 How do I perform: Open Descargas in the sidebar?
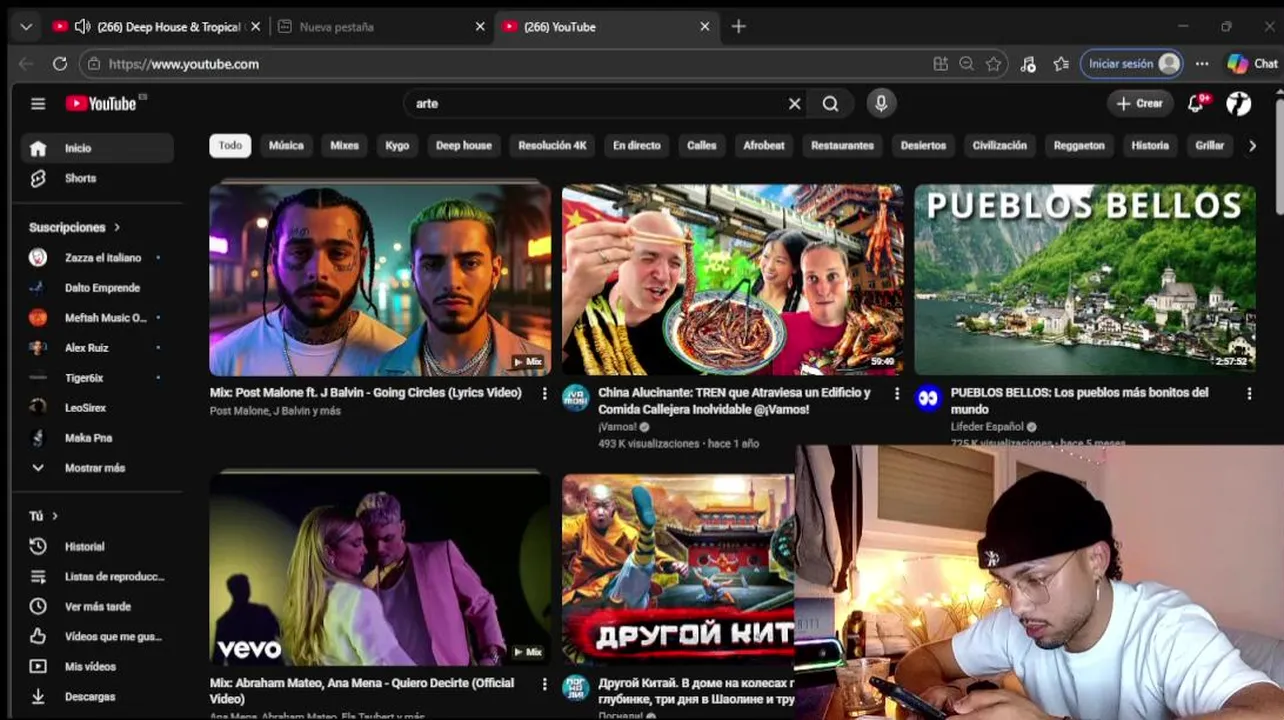tap(97, 697)
